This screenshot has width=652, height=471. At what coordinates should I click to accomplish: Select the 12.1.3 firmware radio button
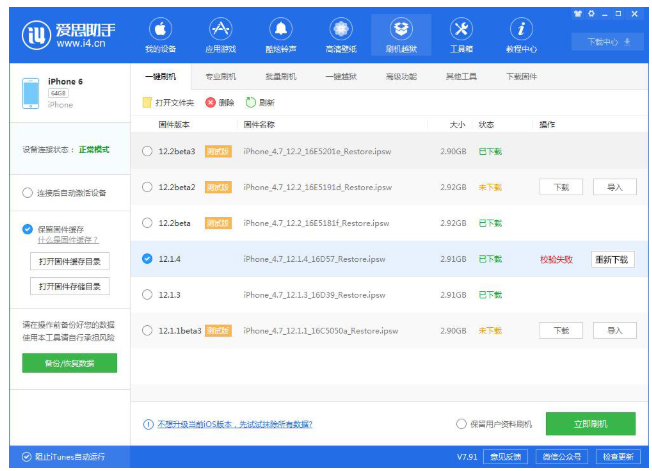148,295
